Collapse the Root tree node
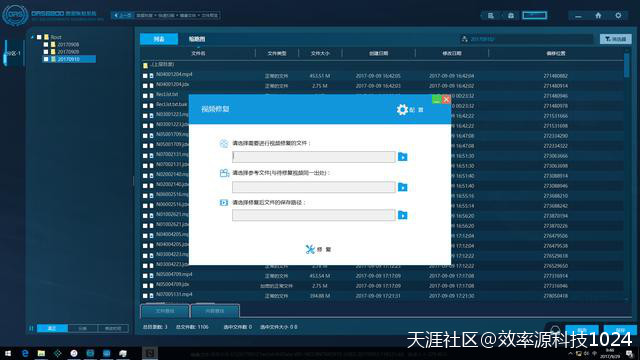Viewport: 640px width, 360px height. 32,37
